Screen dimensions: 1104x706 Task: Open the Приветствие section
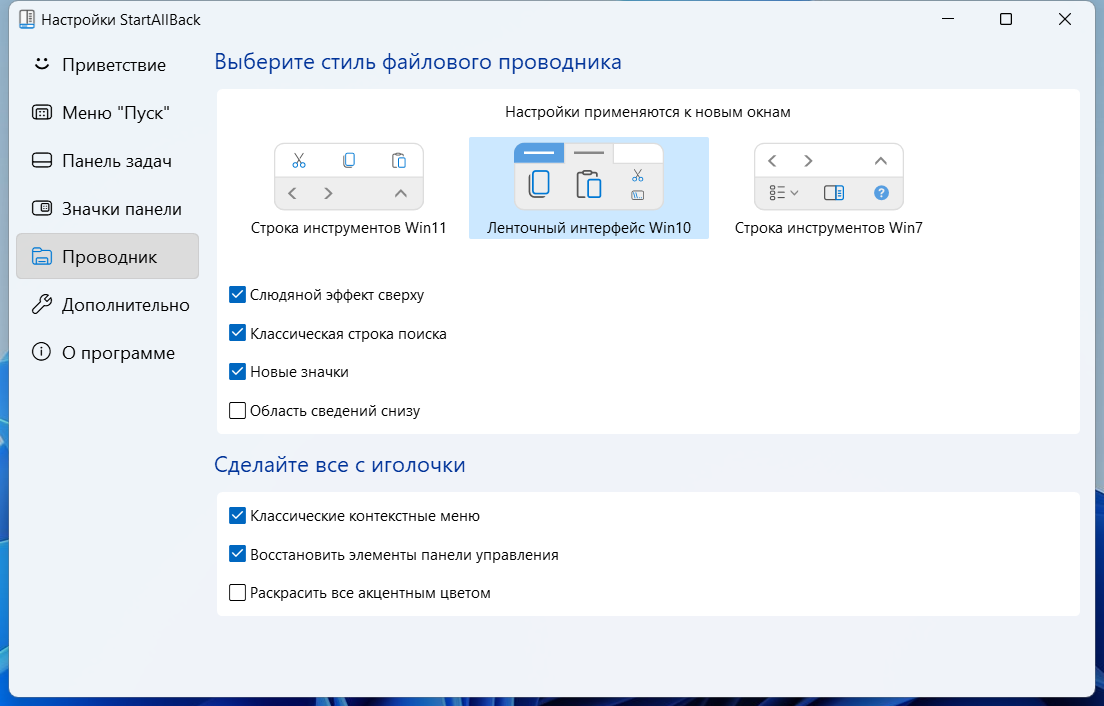[107, 65]
